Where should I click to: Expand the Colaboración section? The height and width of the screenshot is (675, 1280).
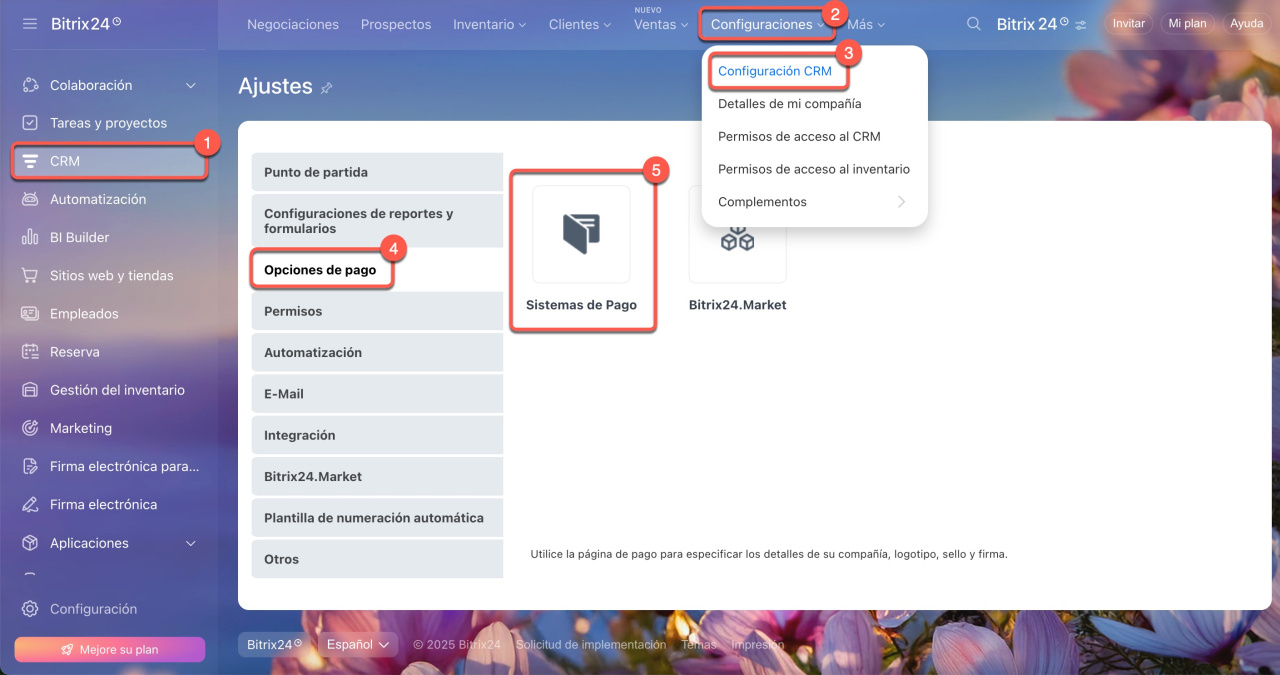(x=191, y=86)
